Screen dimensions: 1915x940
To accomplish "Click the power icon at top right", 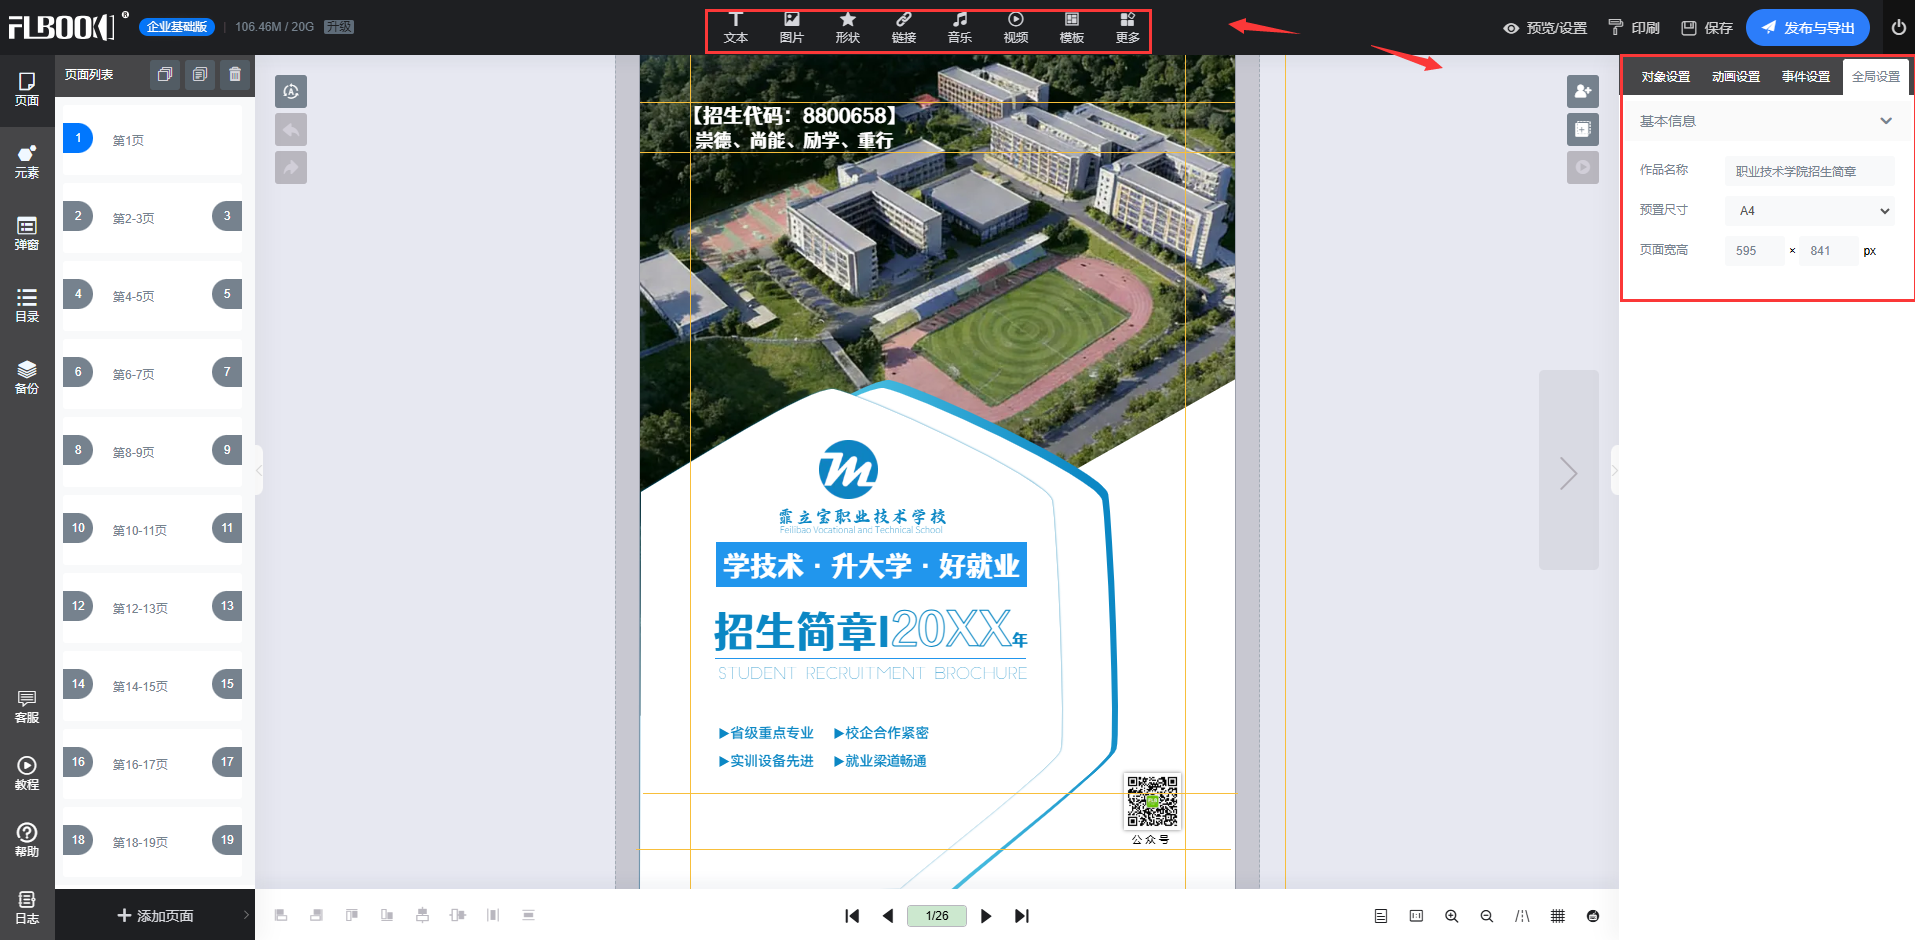I will tap(1898, 28).
